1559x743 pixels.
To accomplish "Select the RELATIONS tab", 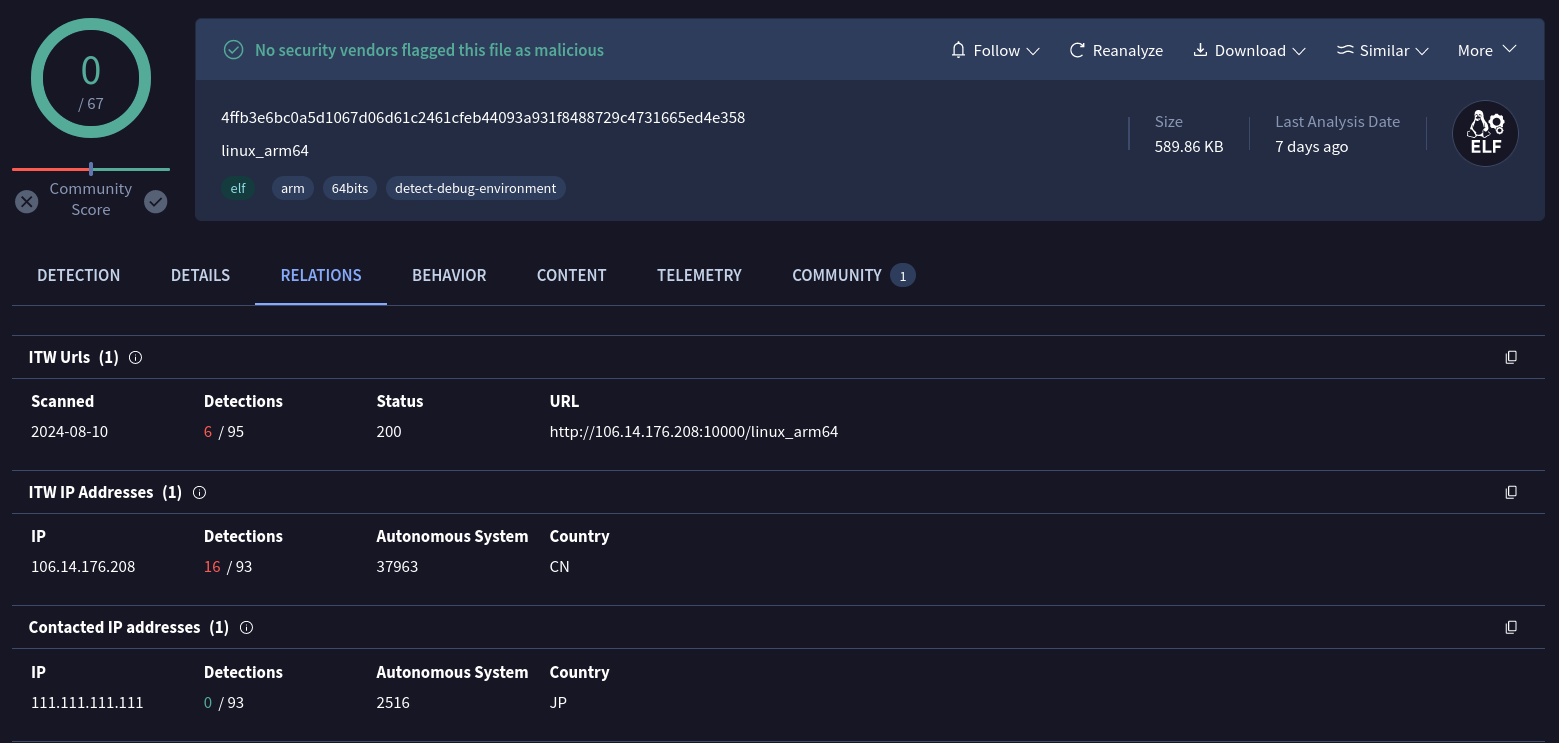I will click(x=321, y=275).
